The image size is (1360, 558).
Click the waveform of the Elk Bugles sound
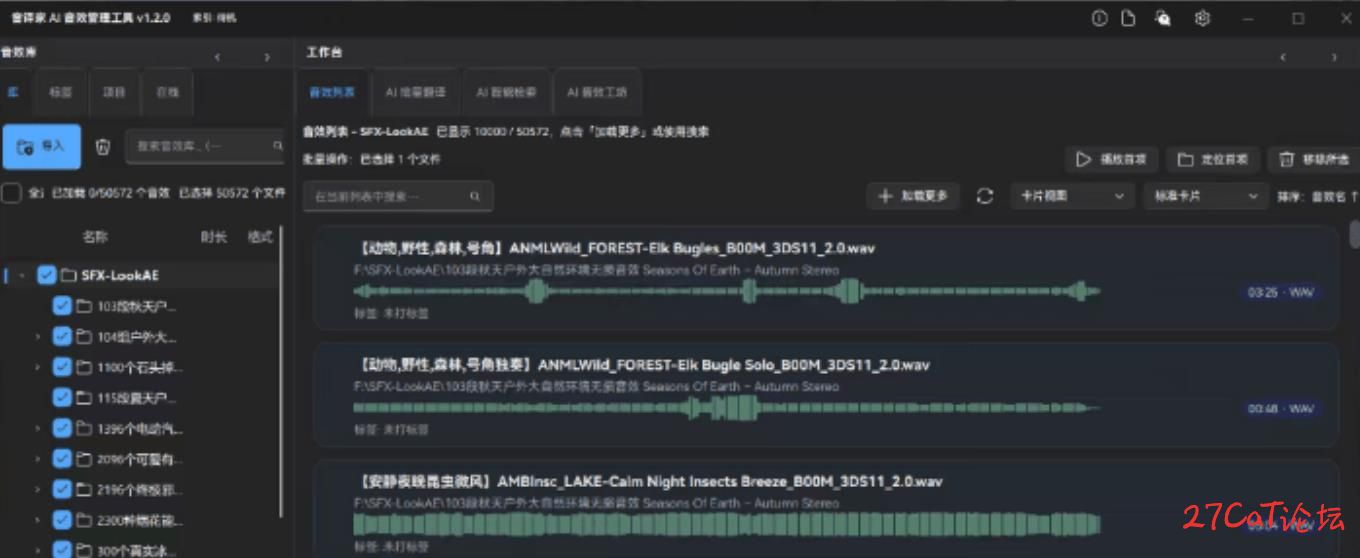pyautogui.click(x=726, y=292)
